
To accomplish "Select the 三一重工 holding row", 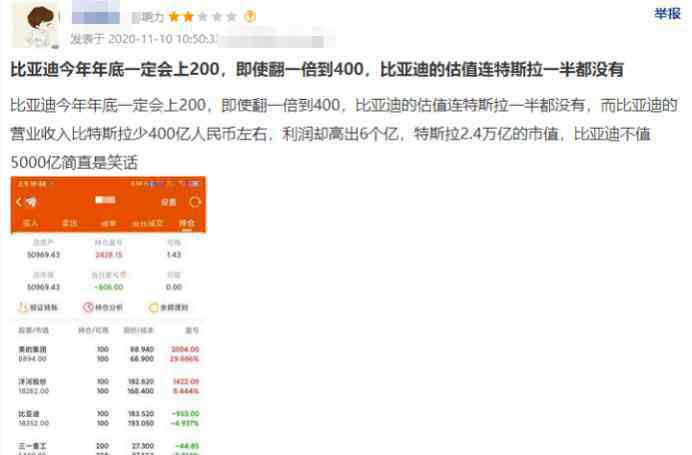I will pyautogui.click(x=109, y=448).
